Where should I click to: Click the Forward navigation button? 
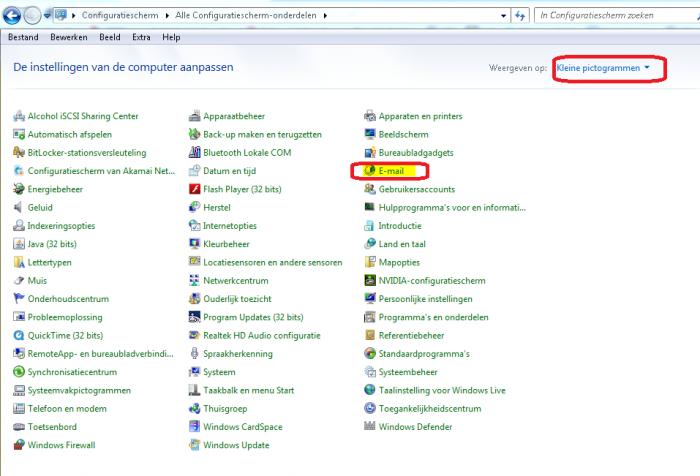tap(32, 16)
